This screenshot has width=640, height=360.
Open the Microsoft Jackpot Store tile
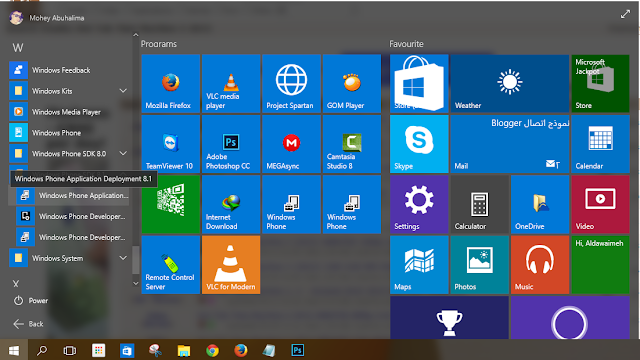click(x=600, y=84)
